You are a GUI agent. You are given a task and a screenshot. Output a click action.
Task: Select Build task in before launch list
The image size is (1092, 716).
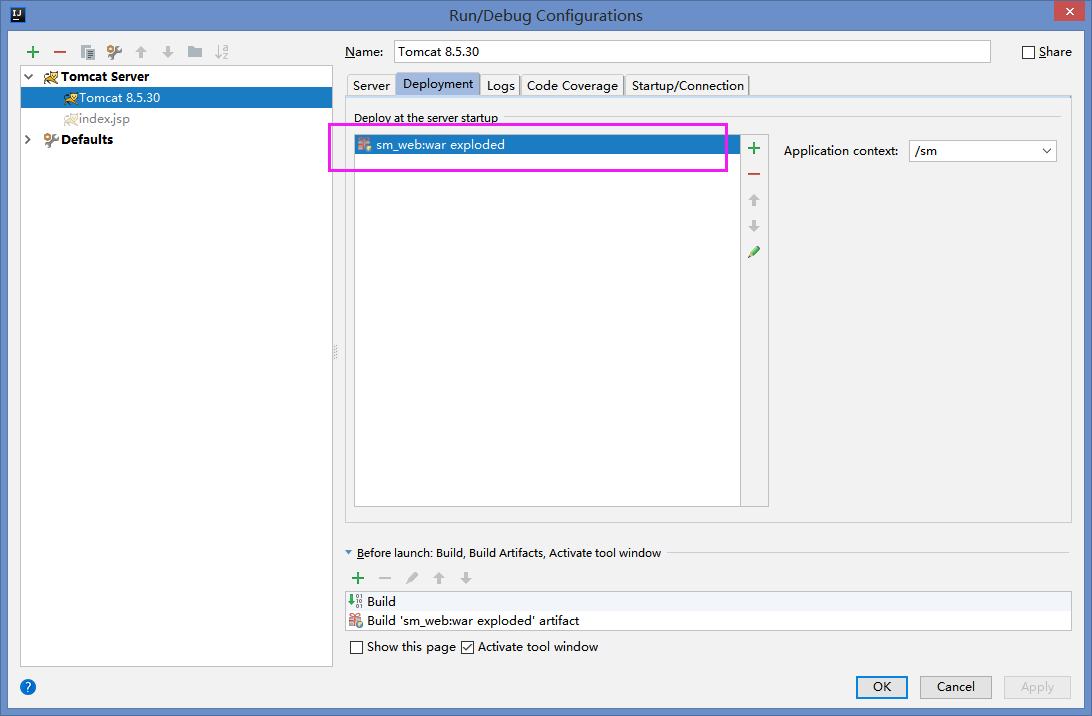pos(708,601)
